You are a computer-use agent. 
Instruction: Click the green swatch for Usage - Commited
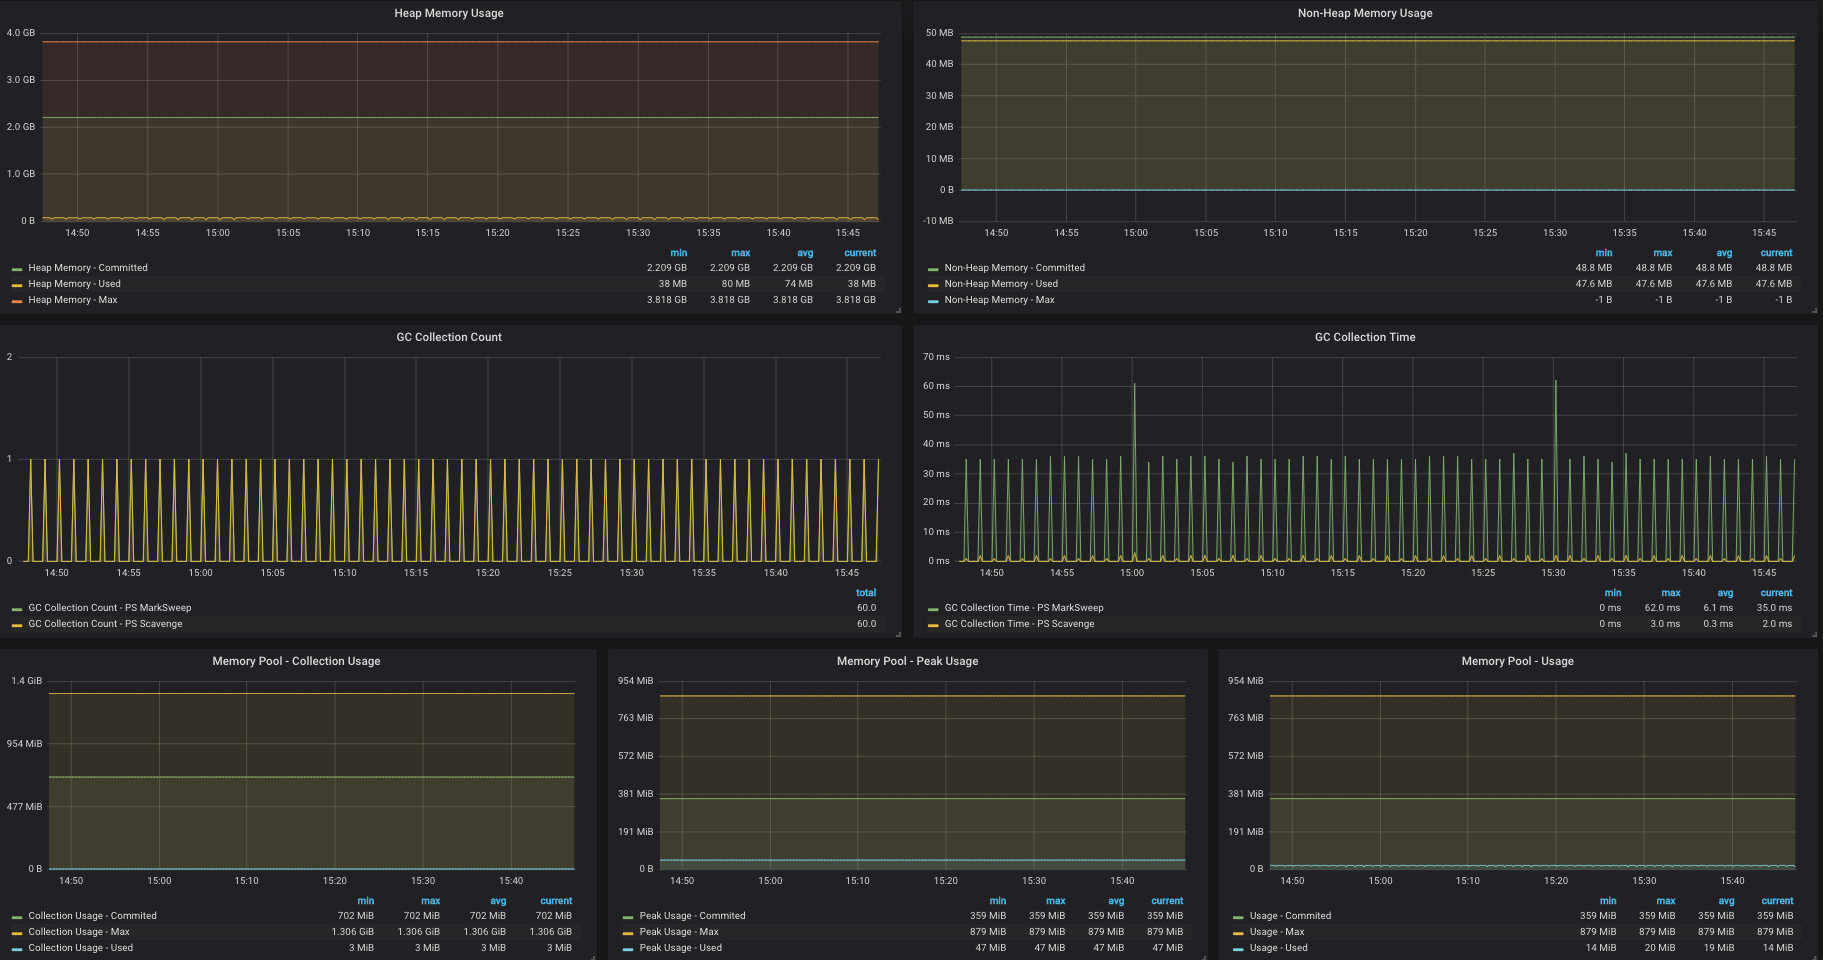[1238, 917]
